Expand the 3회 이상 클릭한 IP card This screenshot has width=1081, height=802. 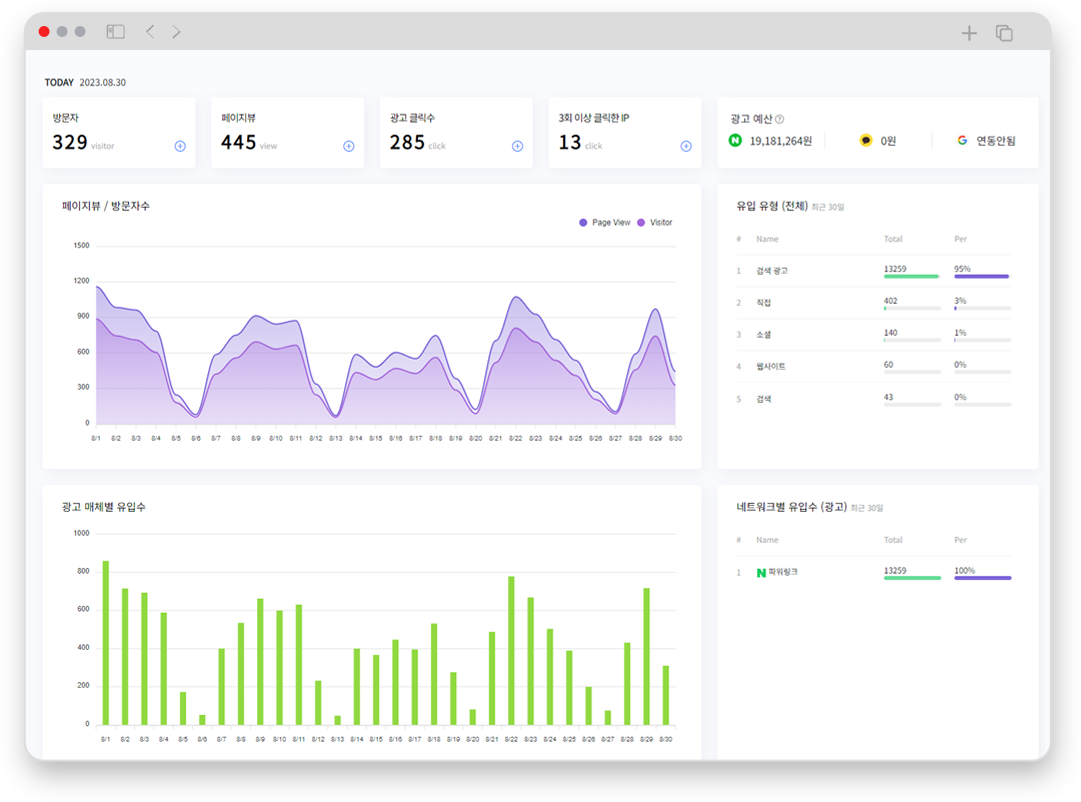point(686,146)
